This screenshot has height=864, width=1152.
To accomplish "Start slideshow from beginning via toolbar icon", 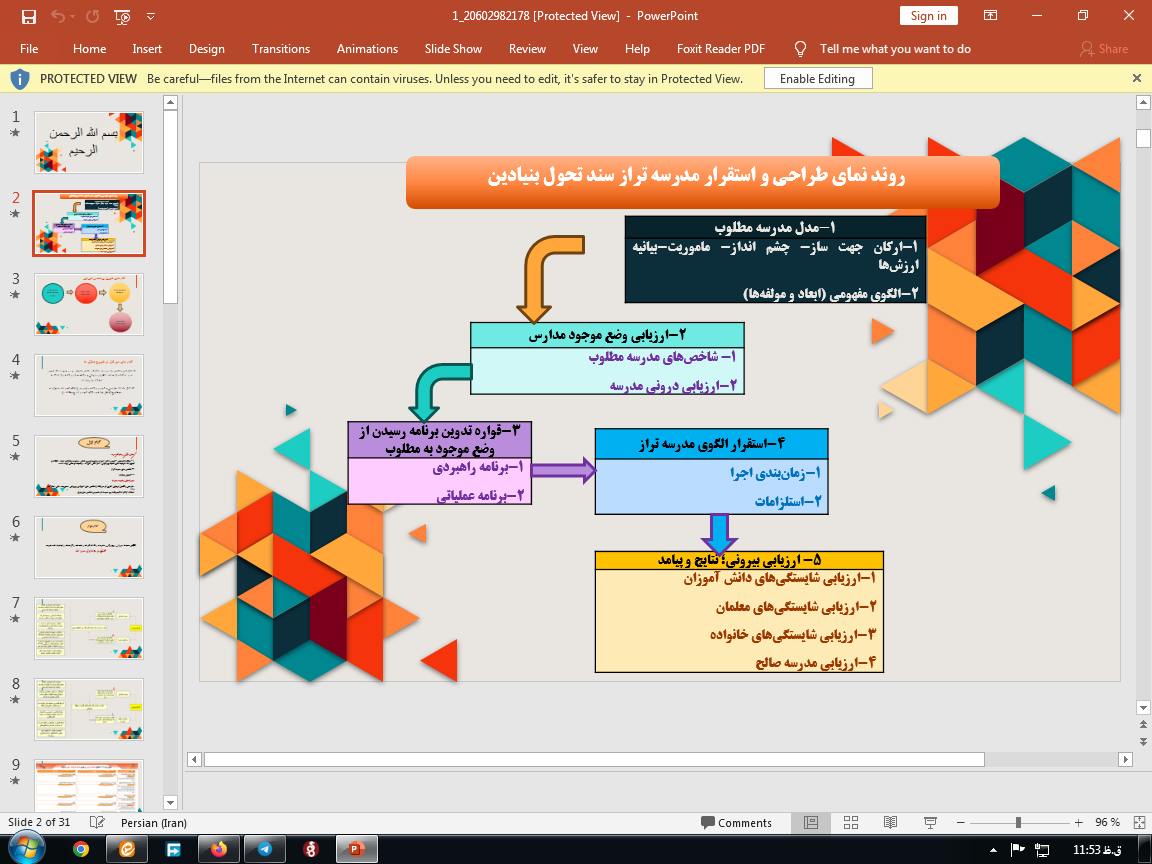I will 122,16.
